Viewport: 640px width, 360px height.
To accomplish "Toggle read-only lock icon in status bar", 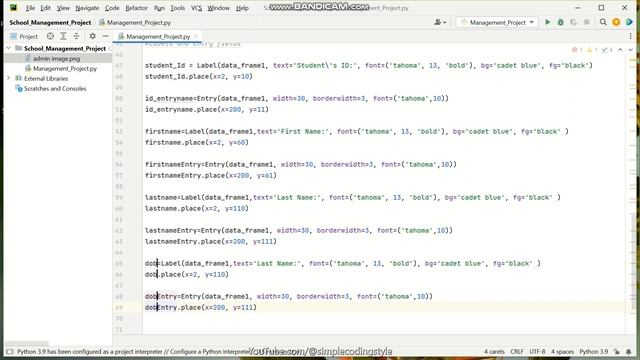I will (x=617, y=351).
